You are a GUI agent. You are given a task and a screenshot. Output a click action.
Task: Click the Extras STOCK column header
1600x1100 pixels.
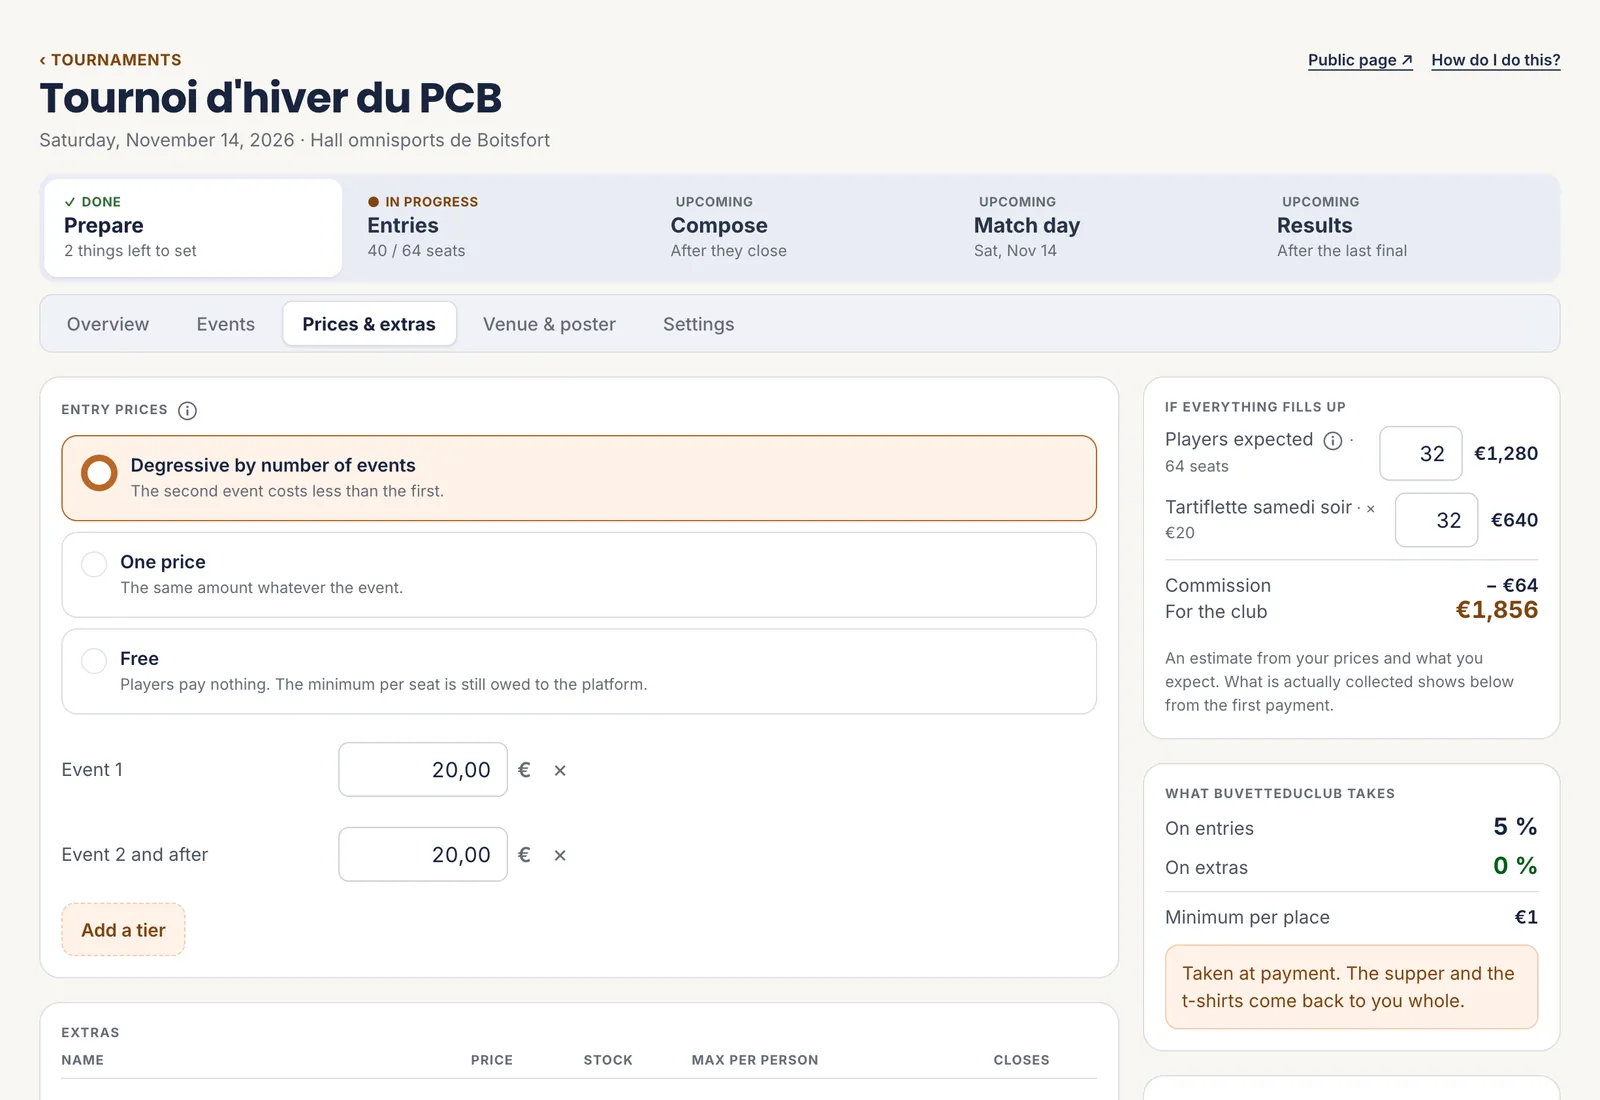[x=608, y=1060]
